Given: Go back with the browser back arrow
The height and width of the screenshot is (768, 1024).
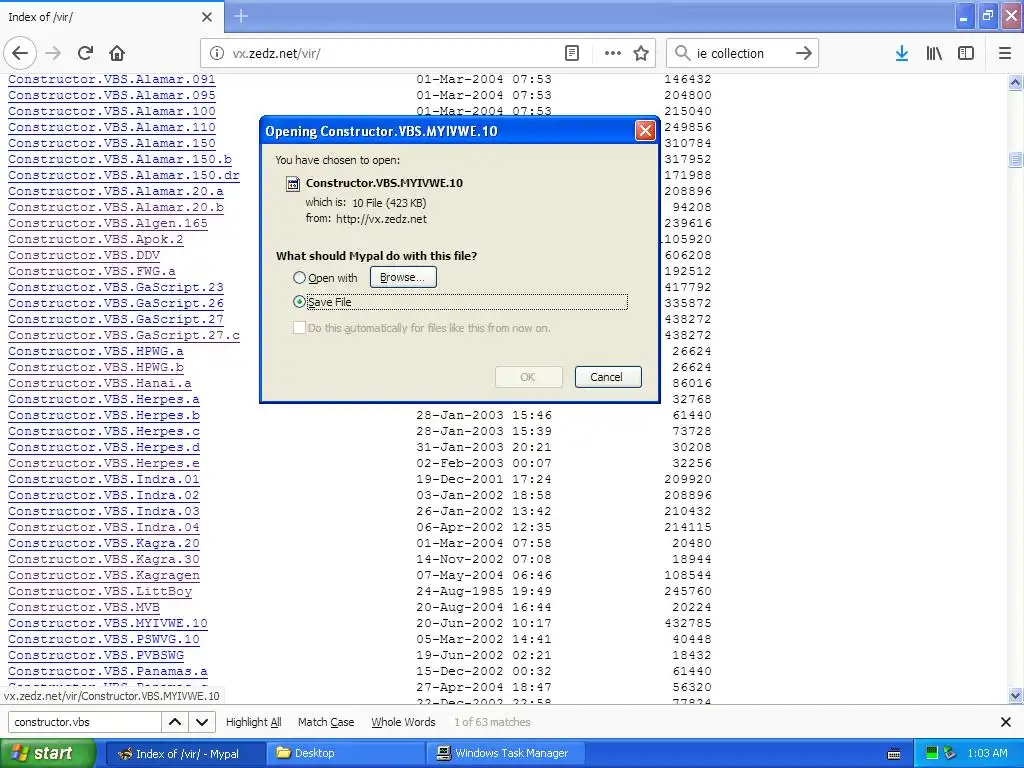Looking at the screenshot, I should coord(20,53).
